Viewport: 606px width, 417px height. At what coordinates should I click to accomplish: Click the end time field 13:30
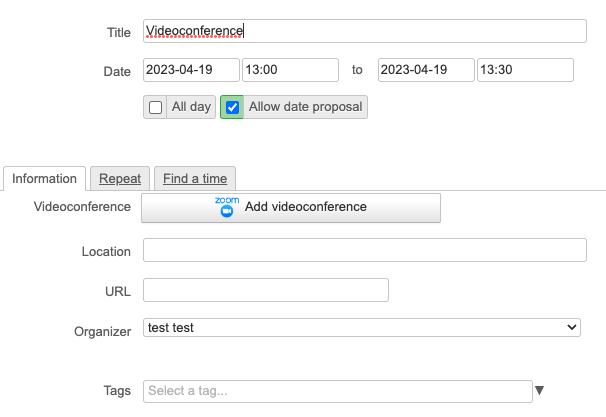[524, 70]
